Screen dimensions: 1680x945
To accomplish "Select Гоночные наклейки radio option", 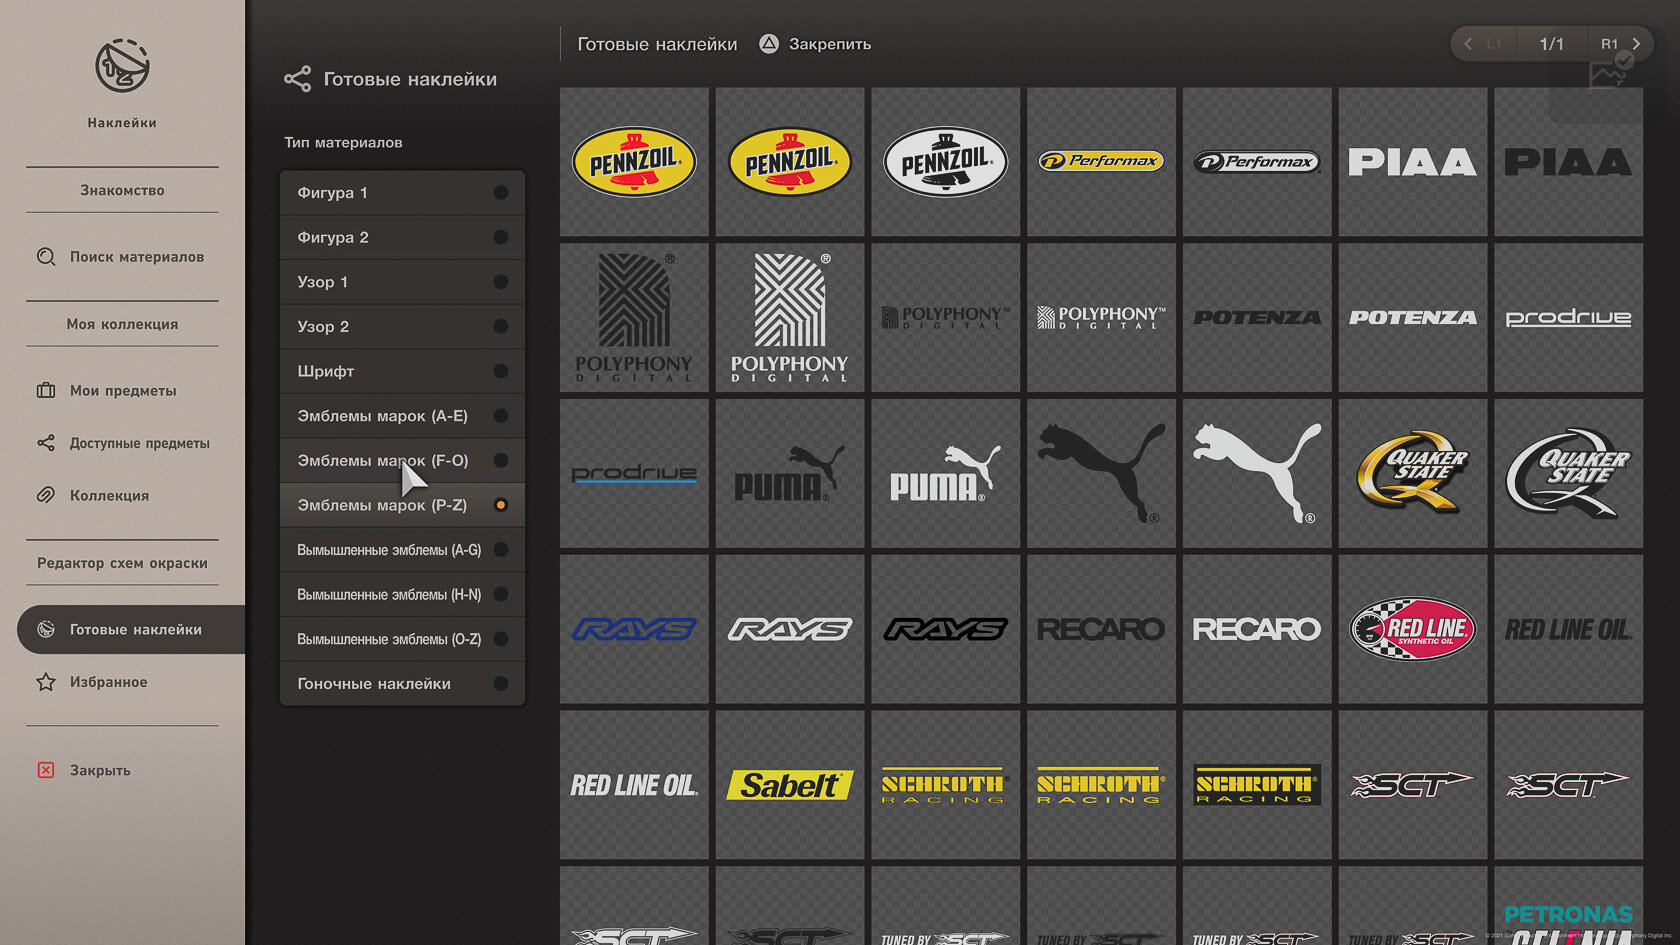I will (501, 684).
